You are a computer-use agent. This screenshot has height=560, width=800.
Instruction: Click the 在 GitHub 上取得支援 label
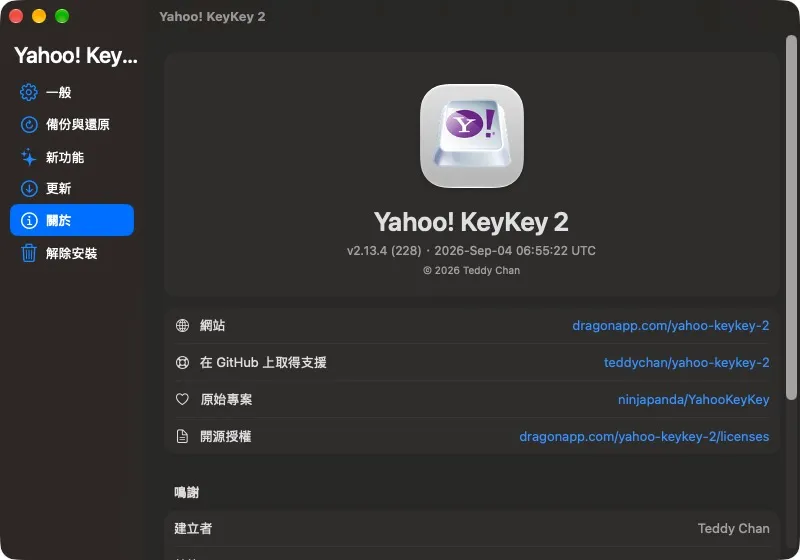263,363
